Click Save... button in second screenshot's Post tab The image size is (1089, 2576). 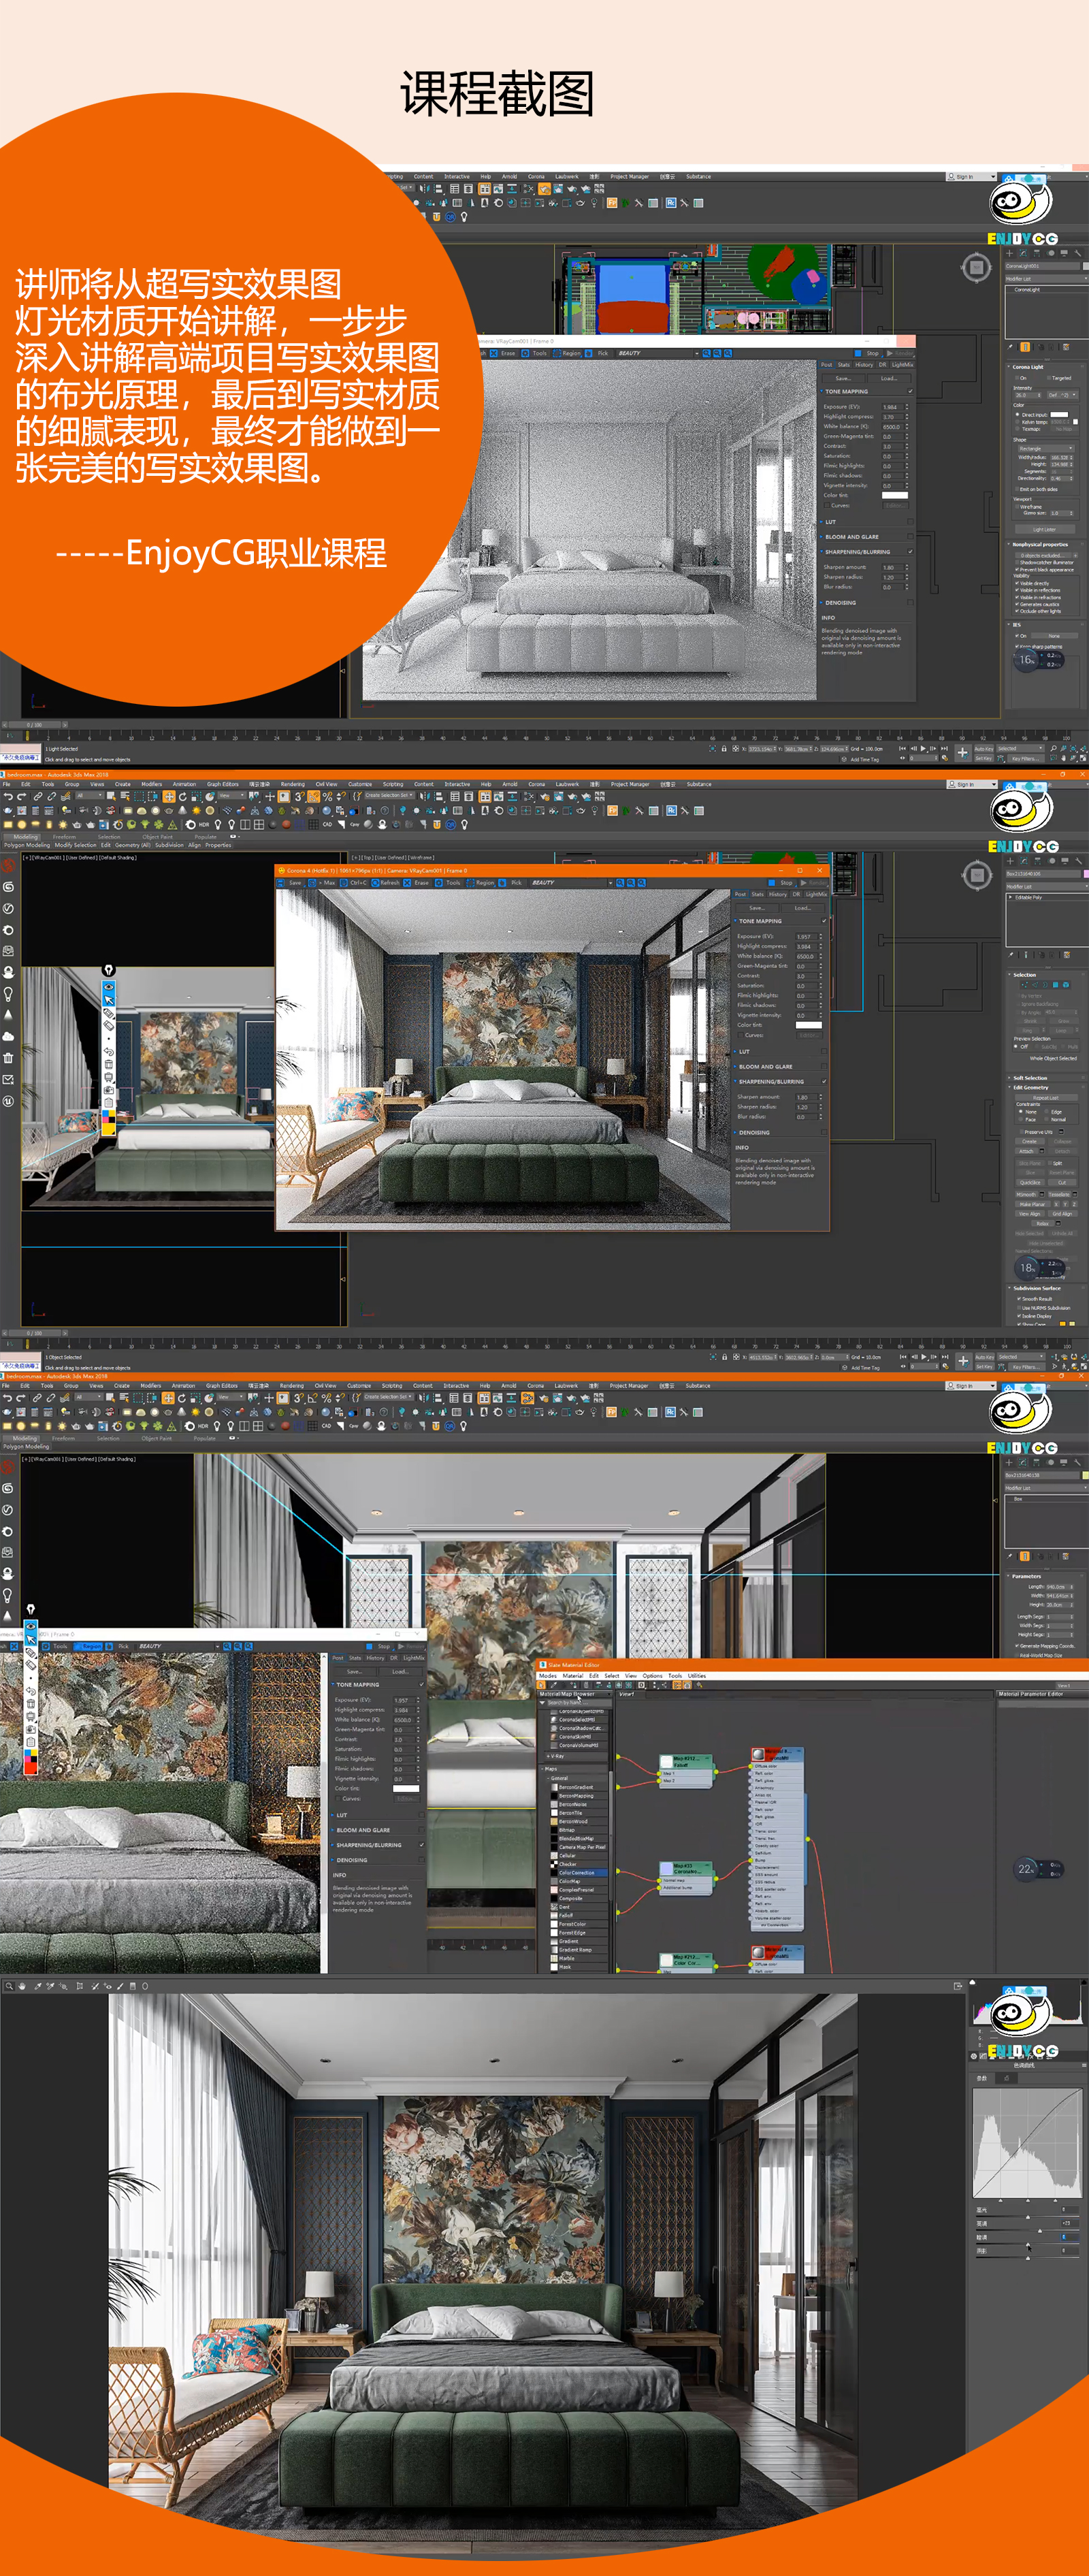pyautogui.click(x=757, y=908)
